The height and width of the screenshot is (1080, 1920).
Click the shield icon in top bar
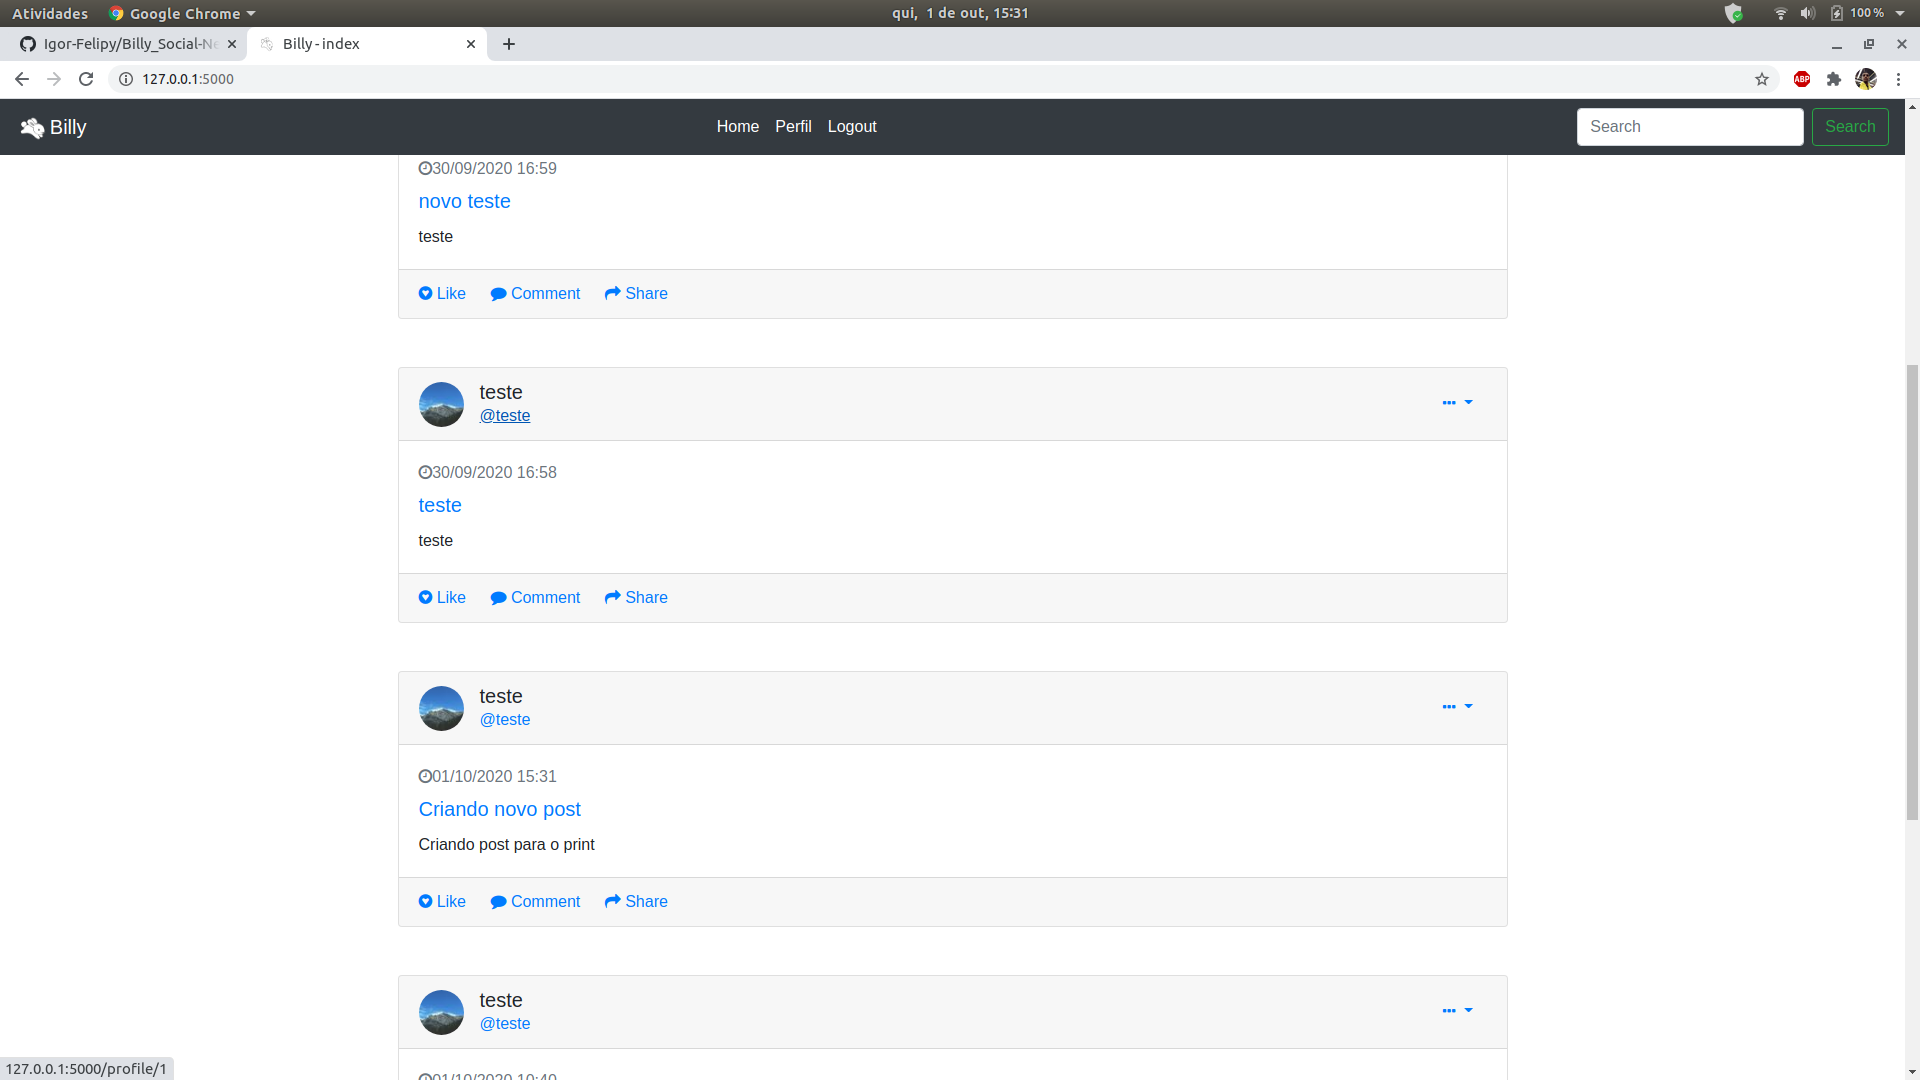pos(1734,13)
